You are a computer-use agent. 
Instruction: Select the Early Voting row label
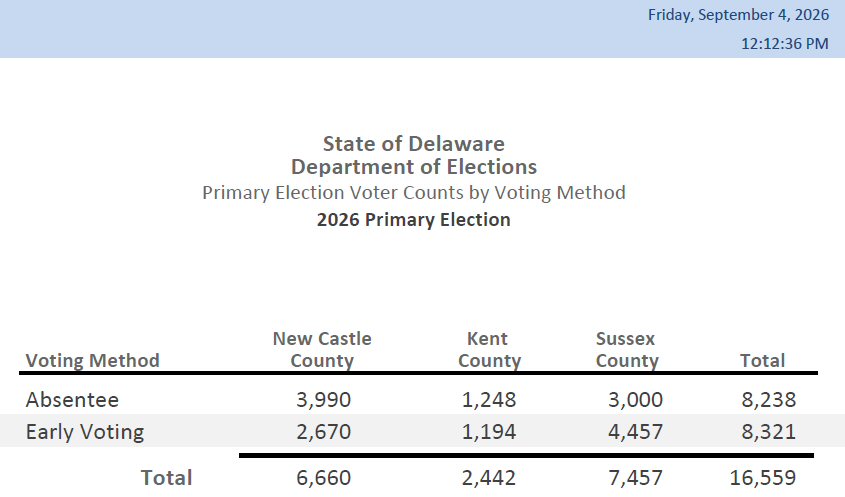tap(85, 432)
